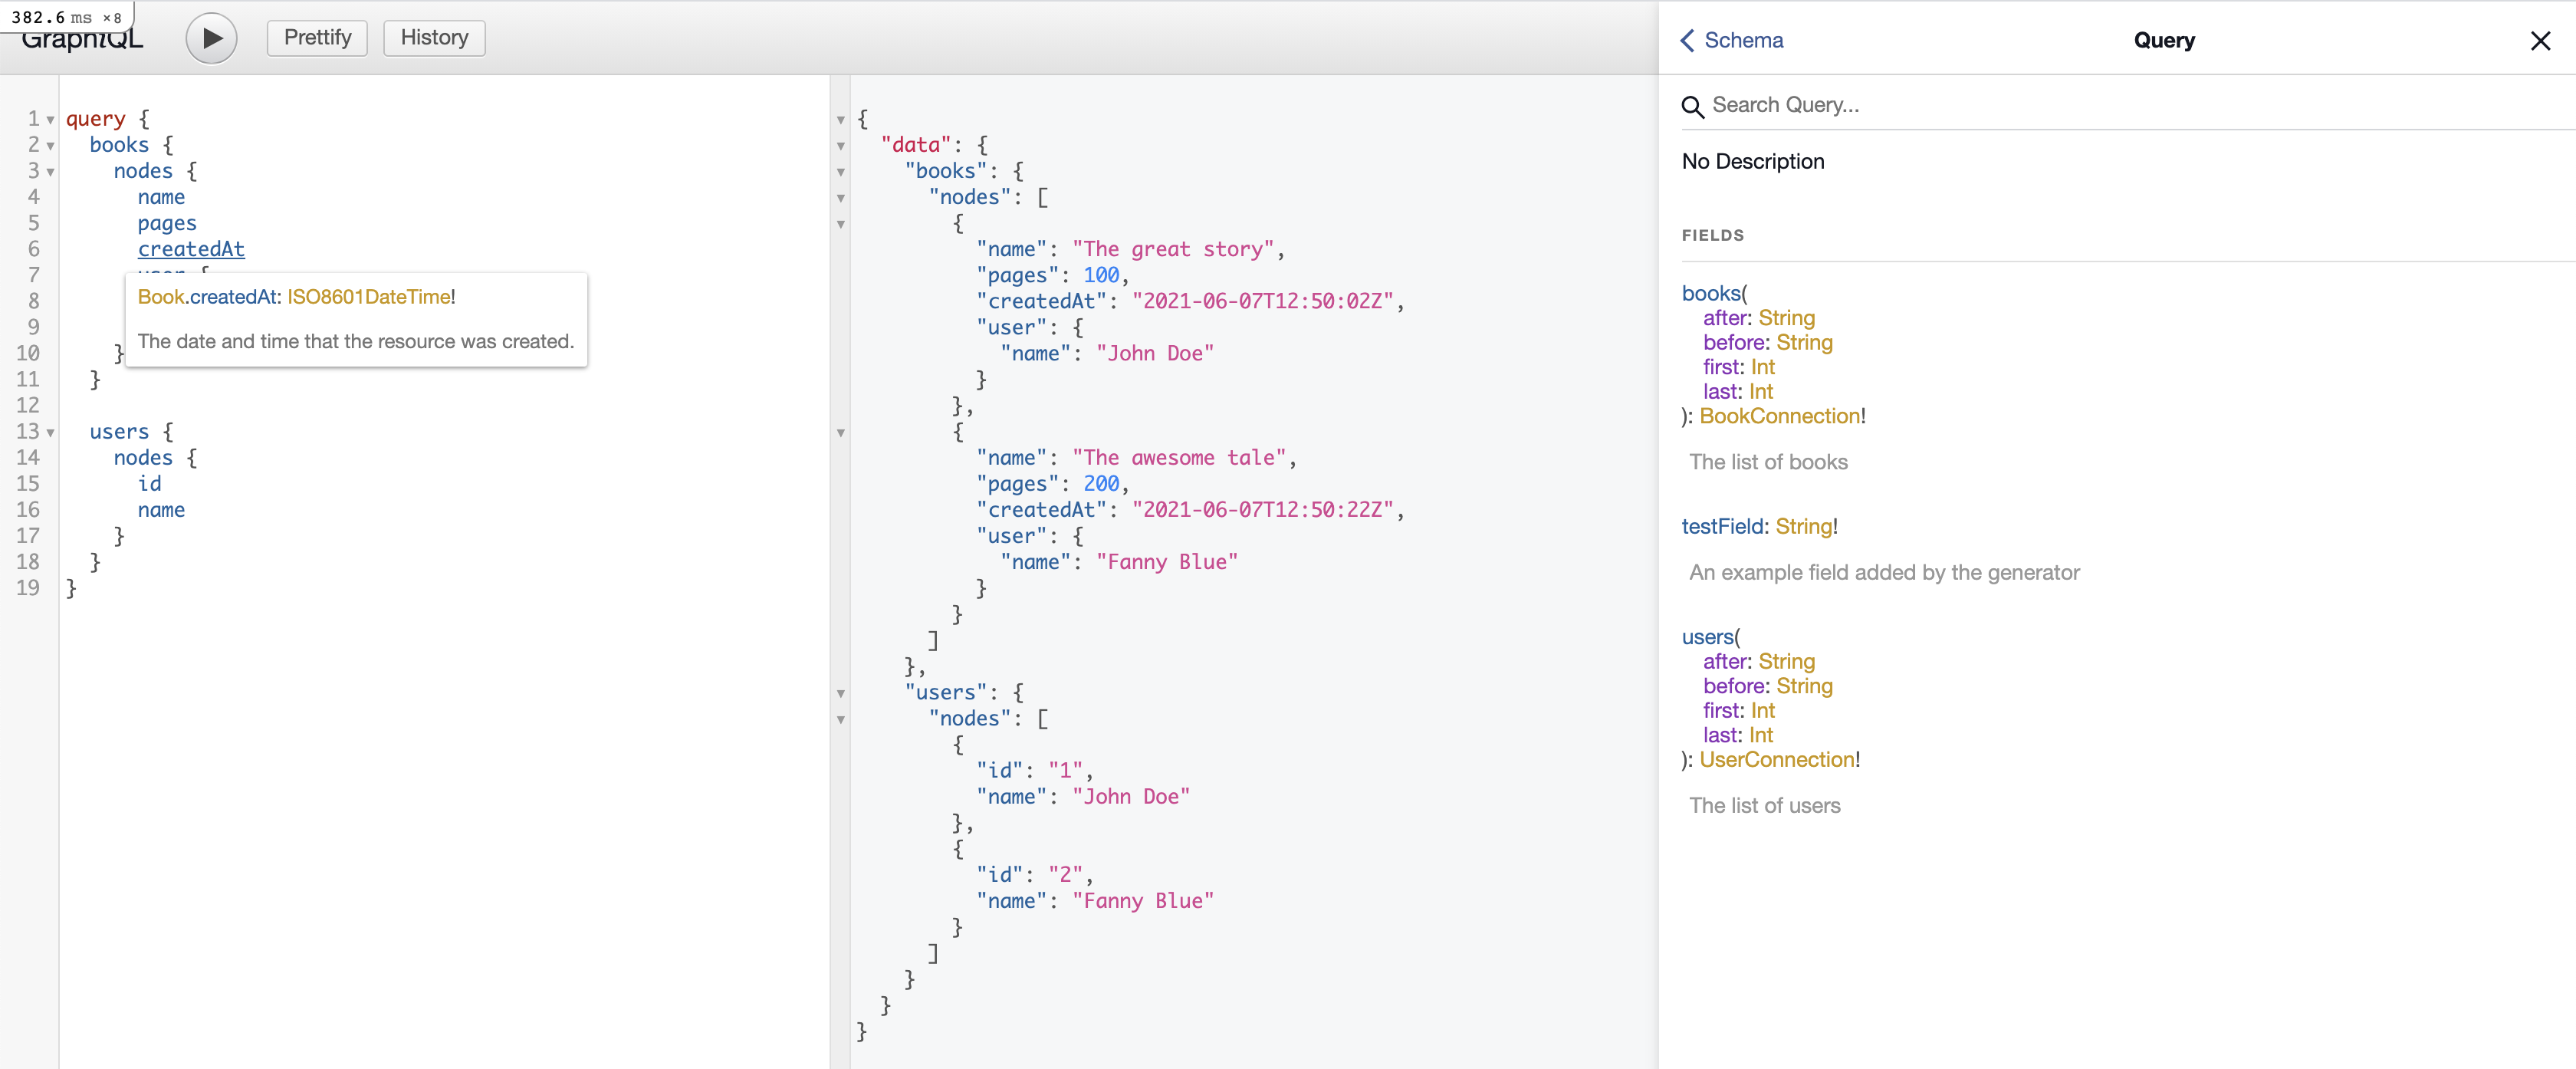Open the ISO8601DateTime type from the tooltip
Viewport: 2576px width, 1069px height.
tap(368, 297)
